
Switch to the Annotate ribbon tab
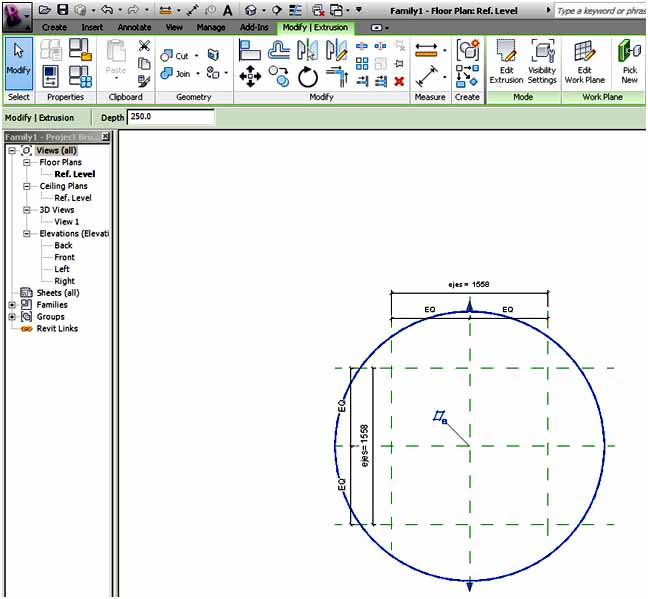point(134,27)
